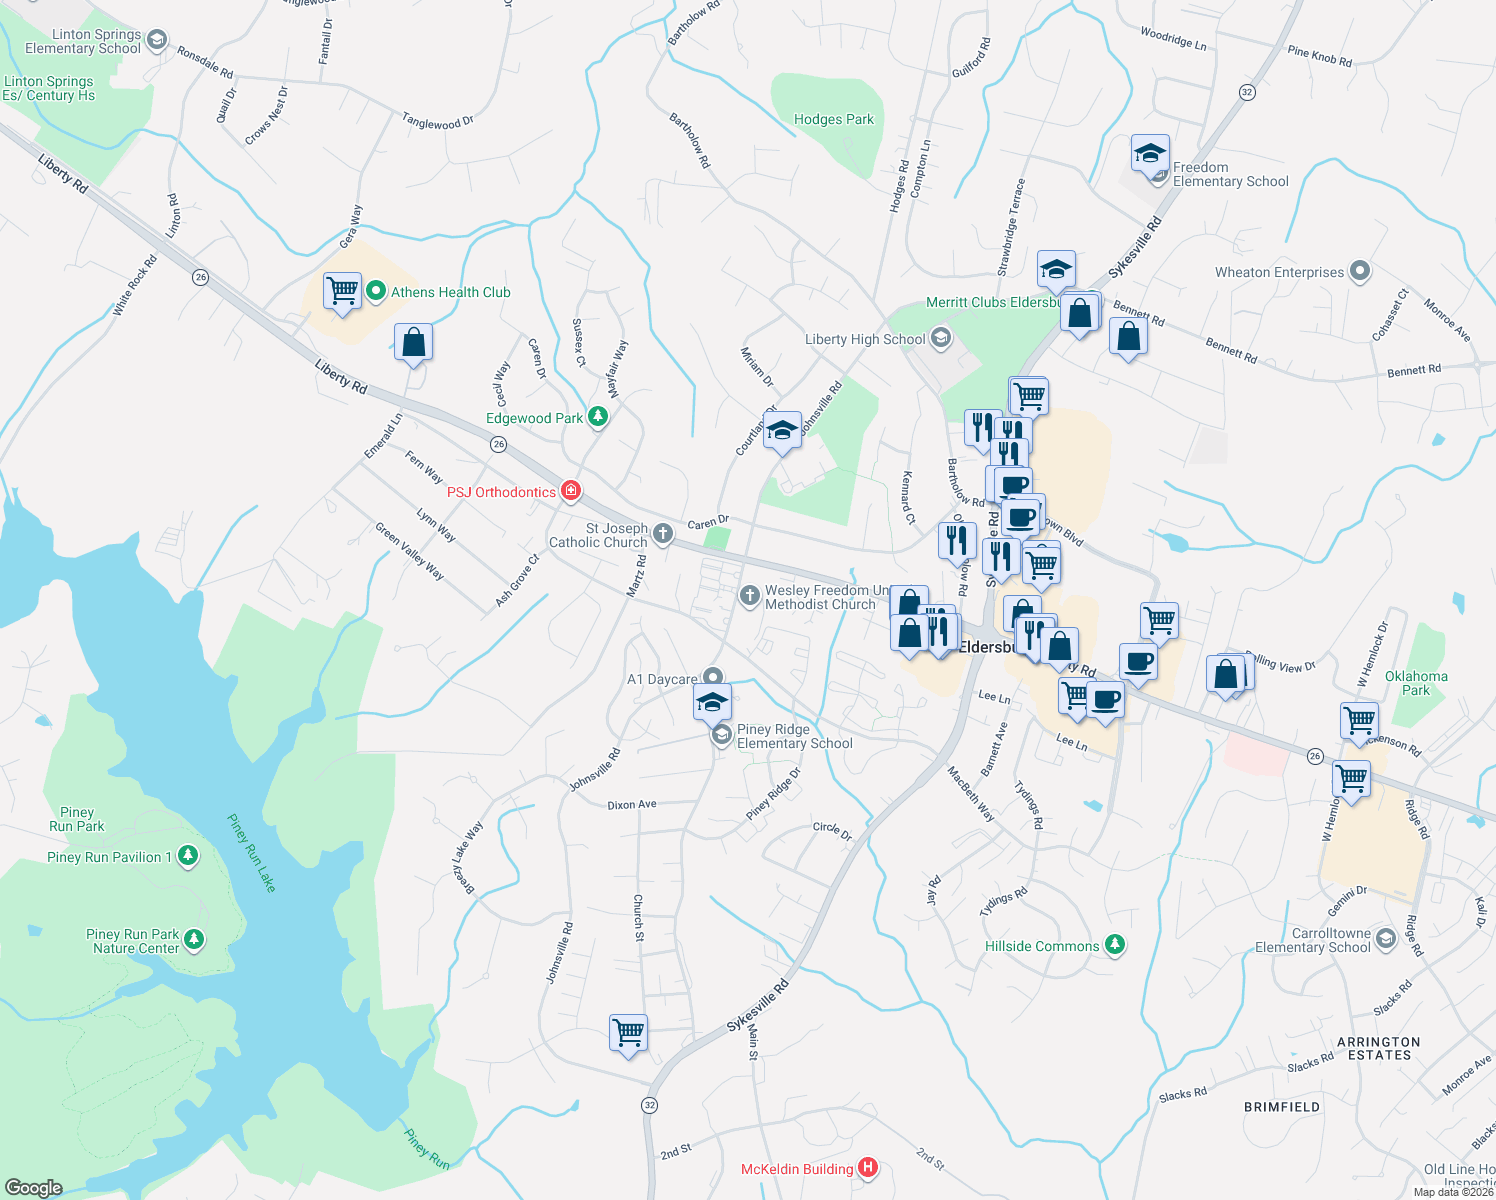Image resolution: width=1496 pixels, height=1200 pixels.
Task: Click the PSJ Orthodontics medical marker
Action: tap(570, 491)
